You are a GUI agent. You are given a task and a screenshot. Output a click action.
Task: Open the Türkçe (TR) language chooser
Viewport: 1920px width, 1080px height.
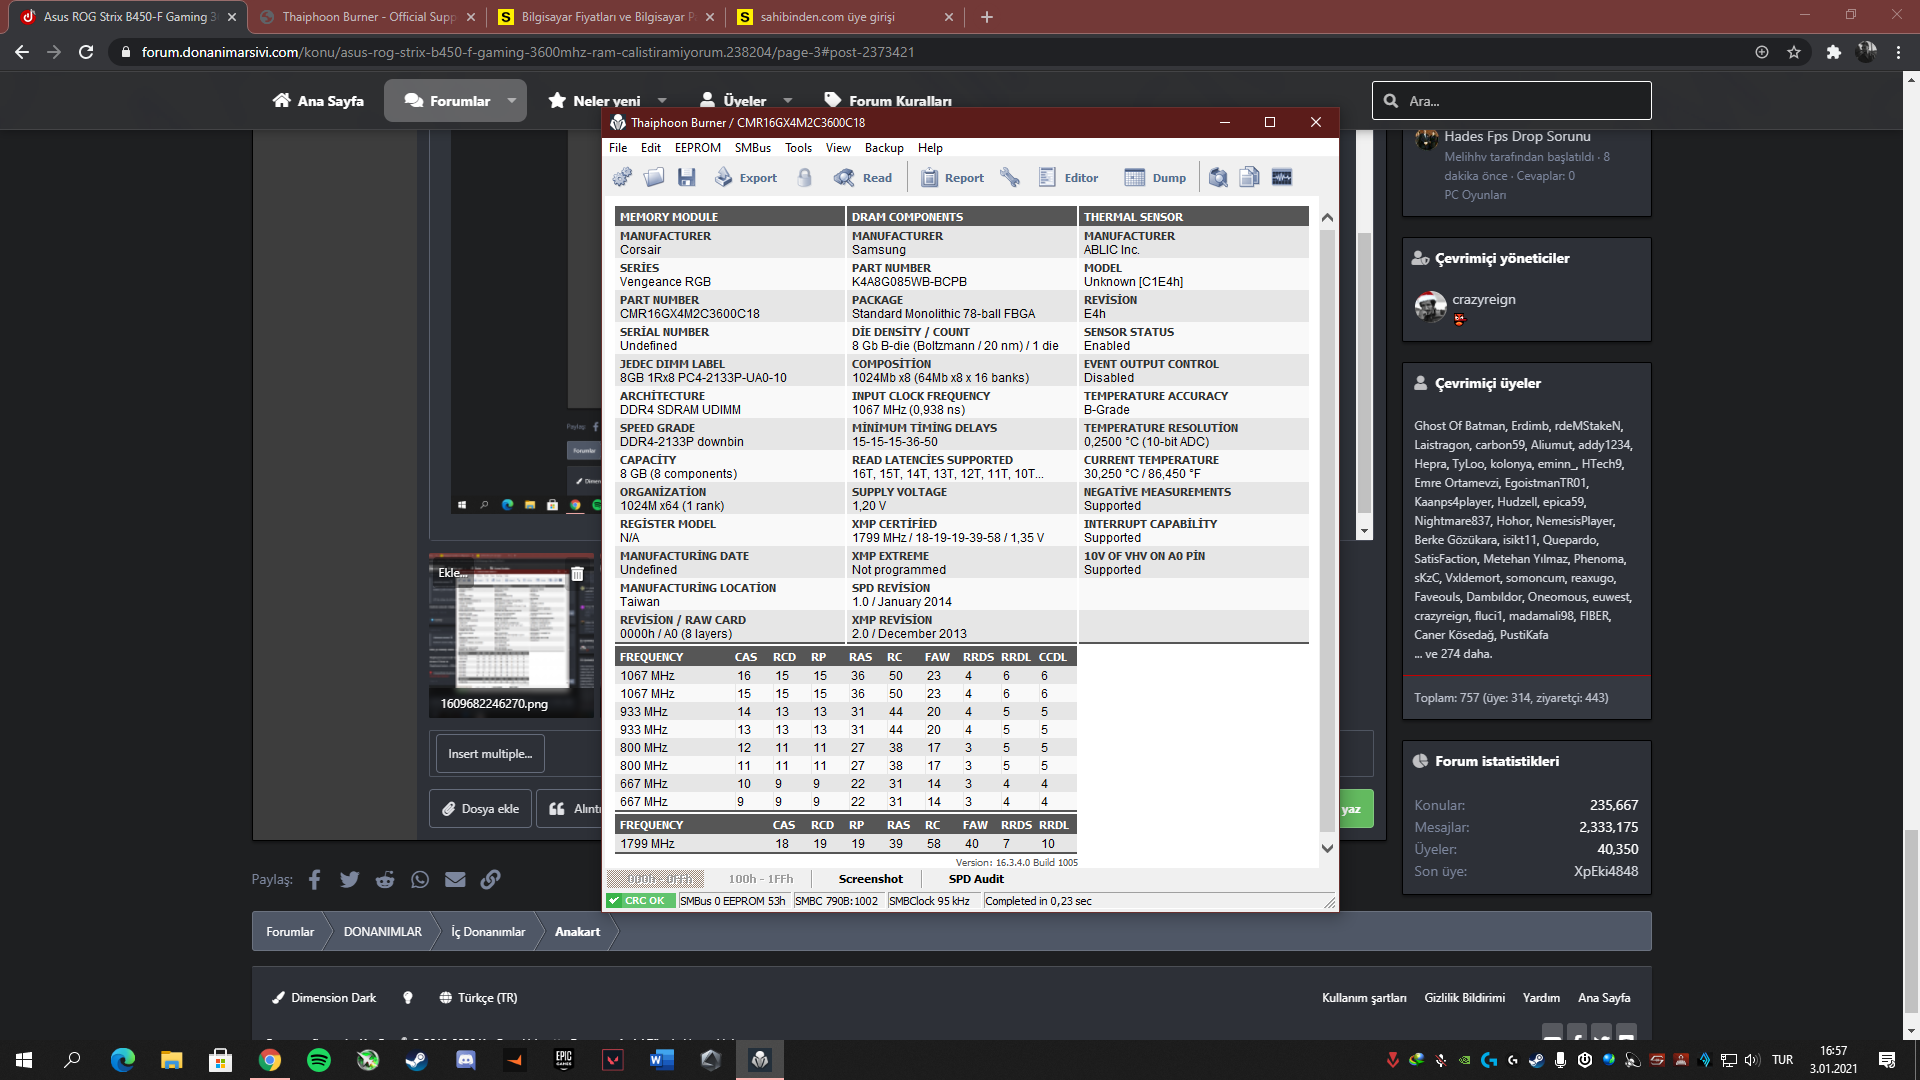pyautogui.click(x=478, y=997)
